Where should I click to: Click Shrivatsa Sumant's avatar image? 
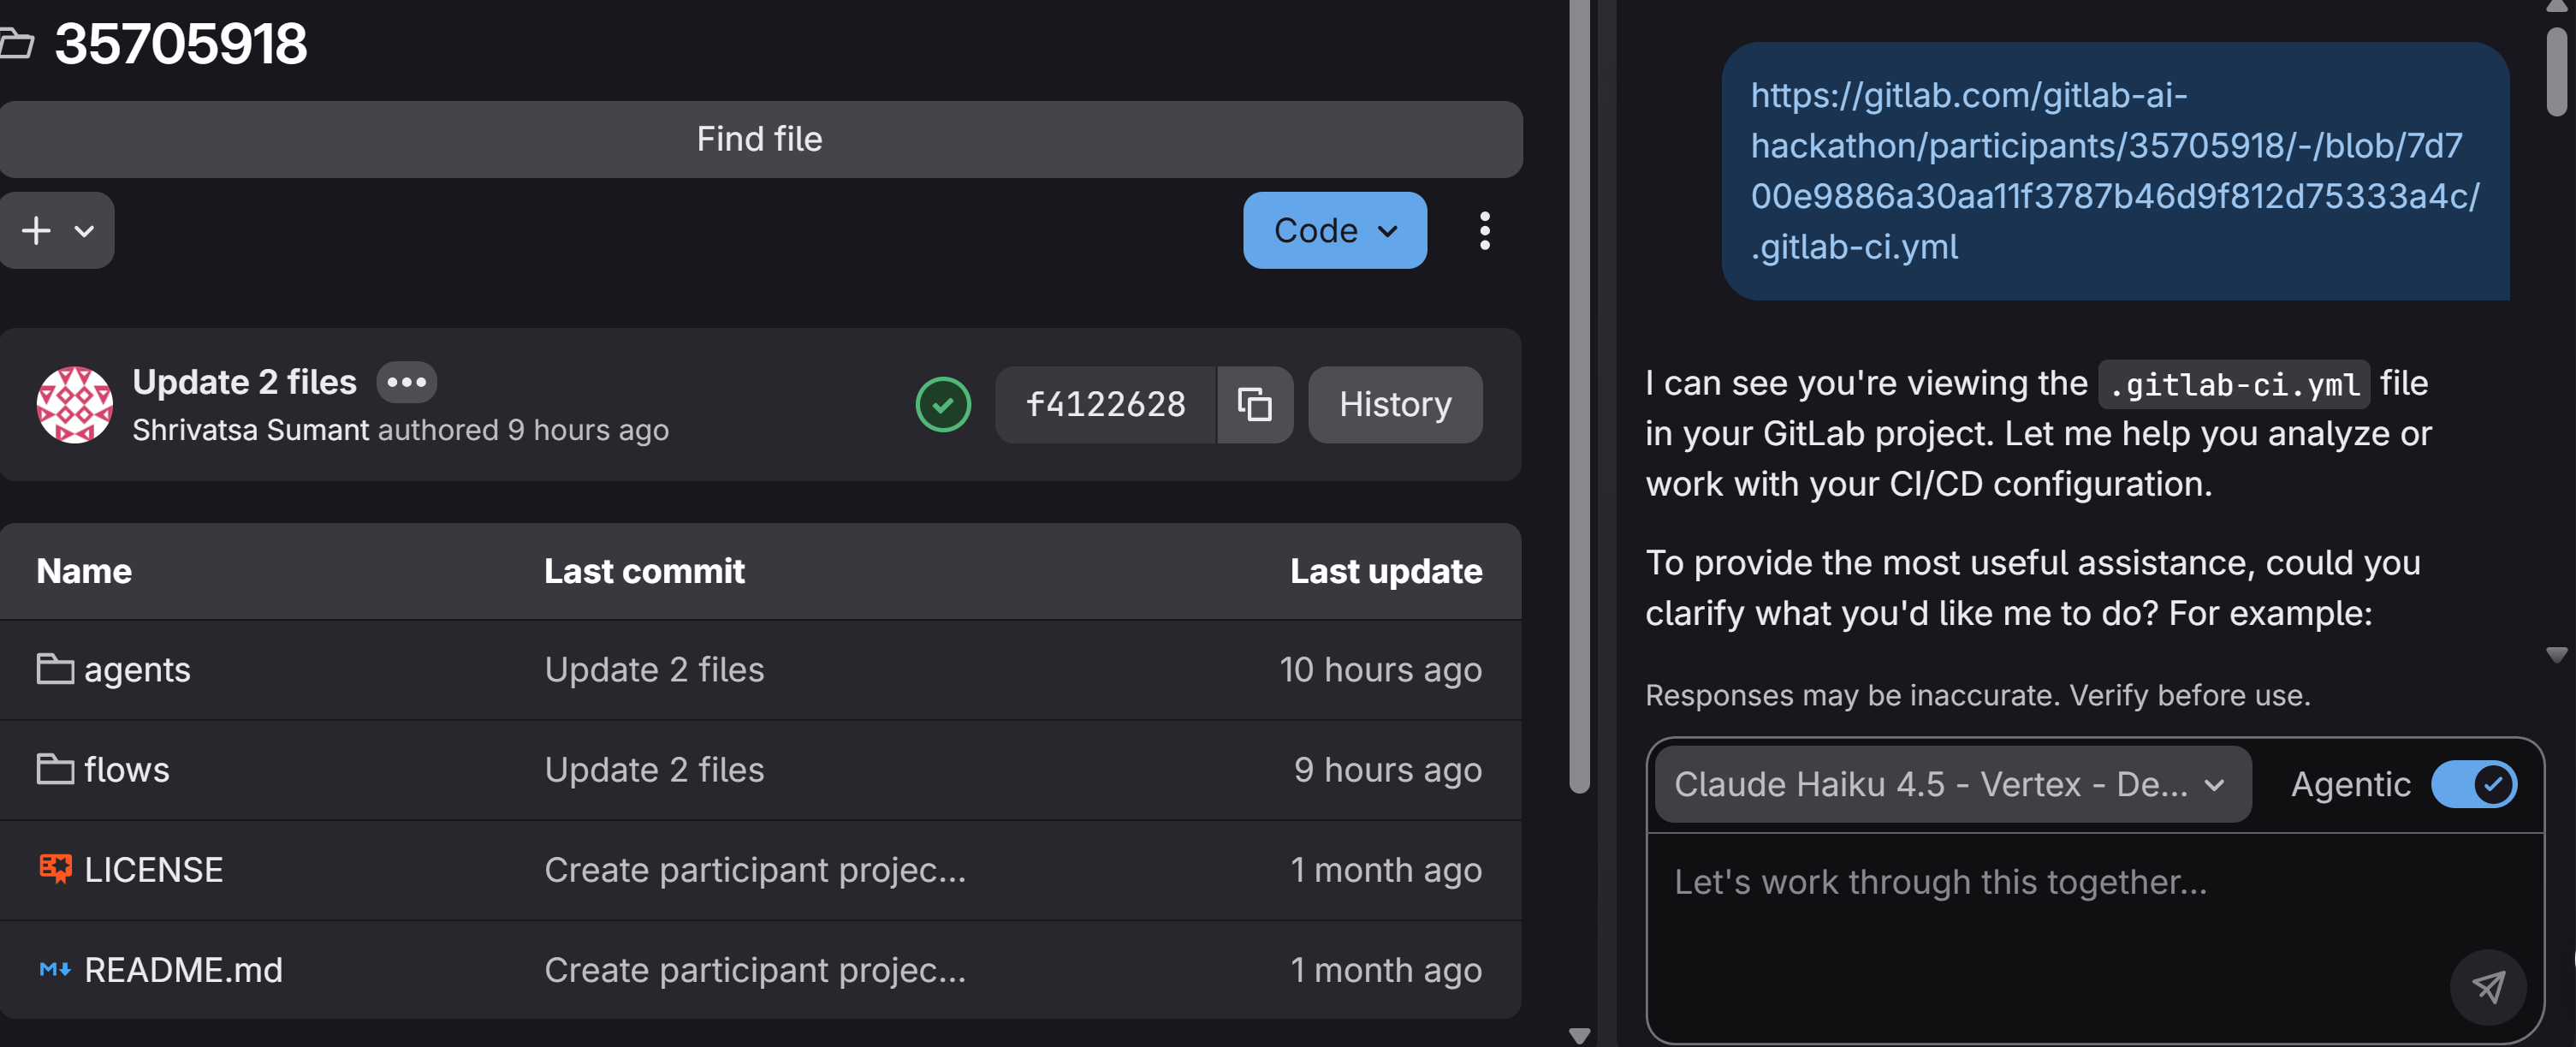pyautogui.click(x=74, y=404)
